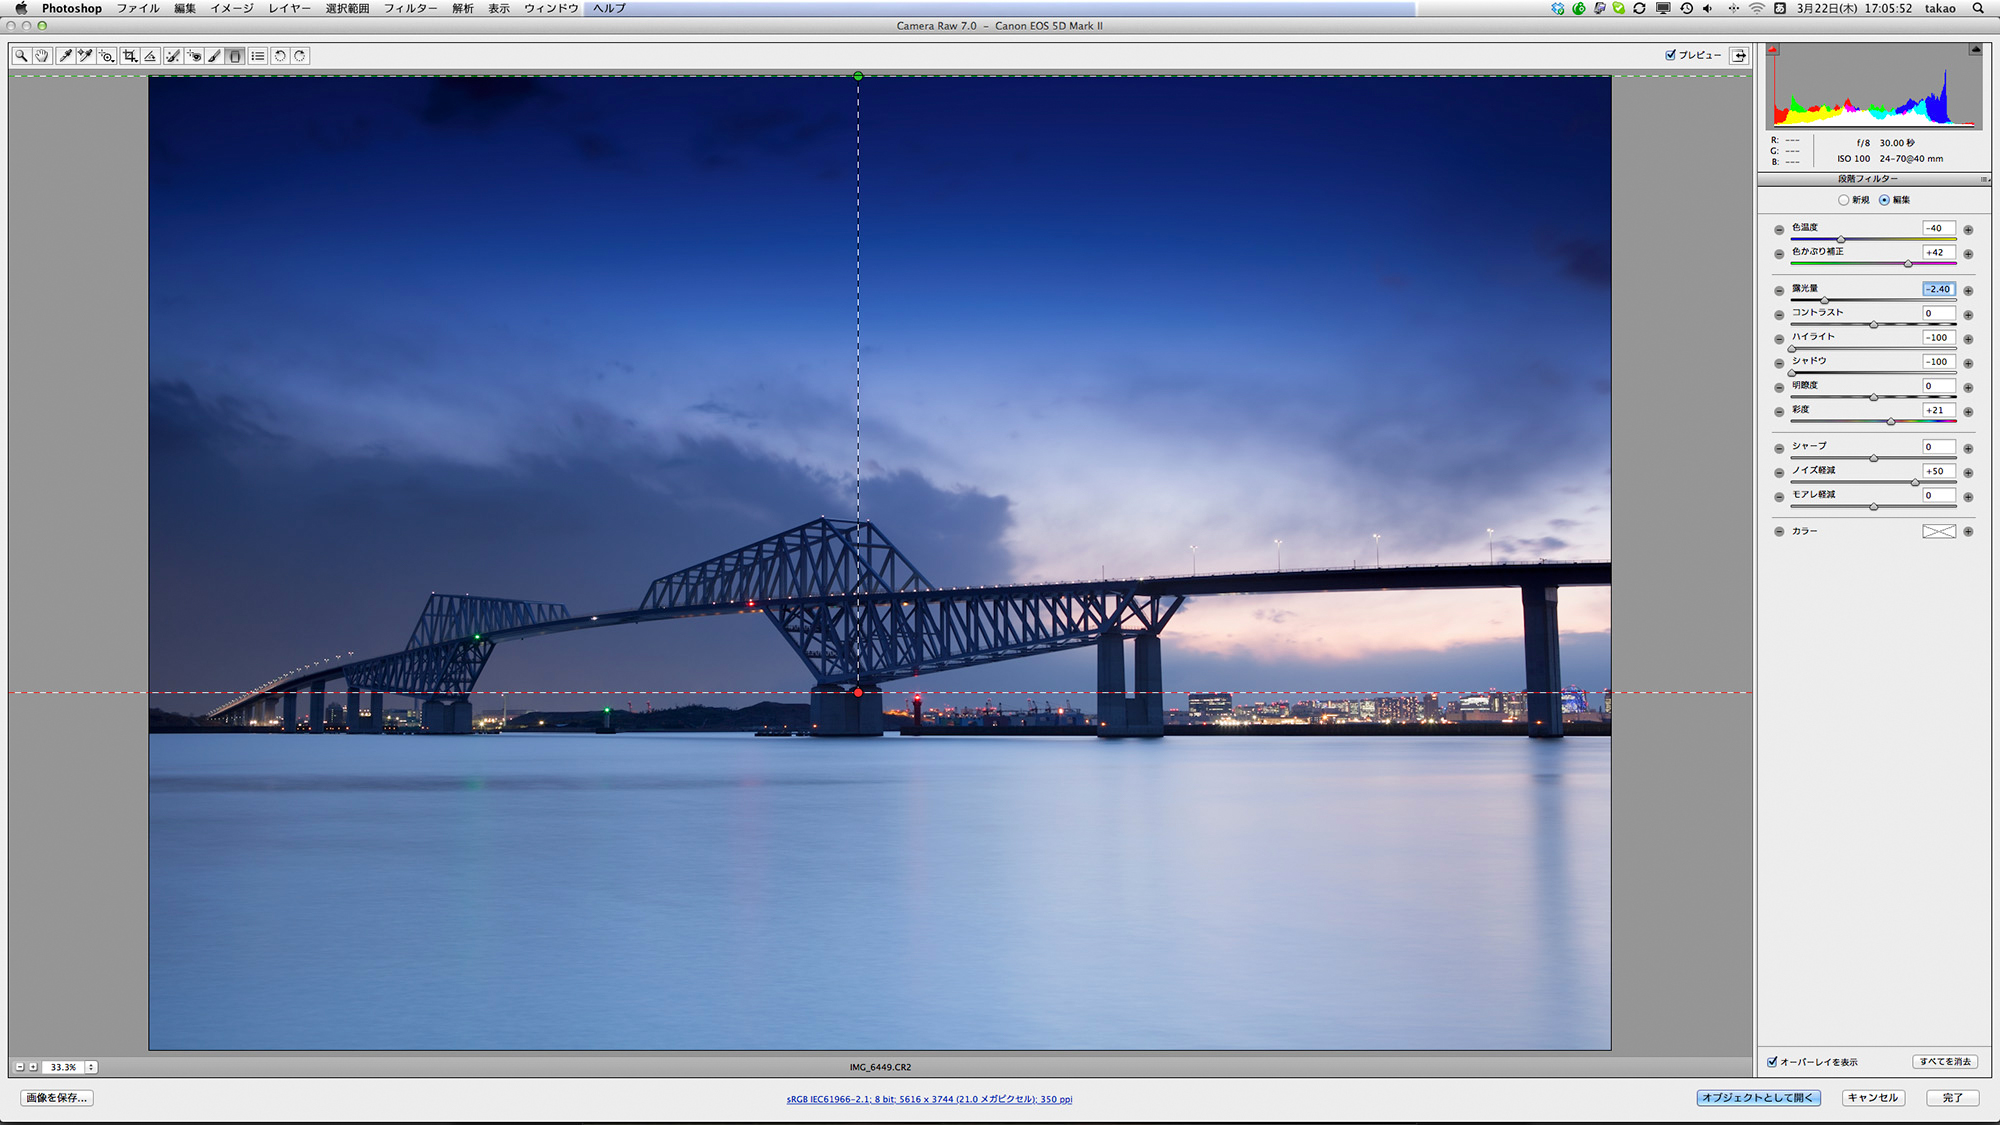2000x1125 pixels.
Task: Open the zoom level dropdown at 33.3%
Action: (91, 1067)
